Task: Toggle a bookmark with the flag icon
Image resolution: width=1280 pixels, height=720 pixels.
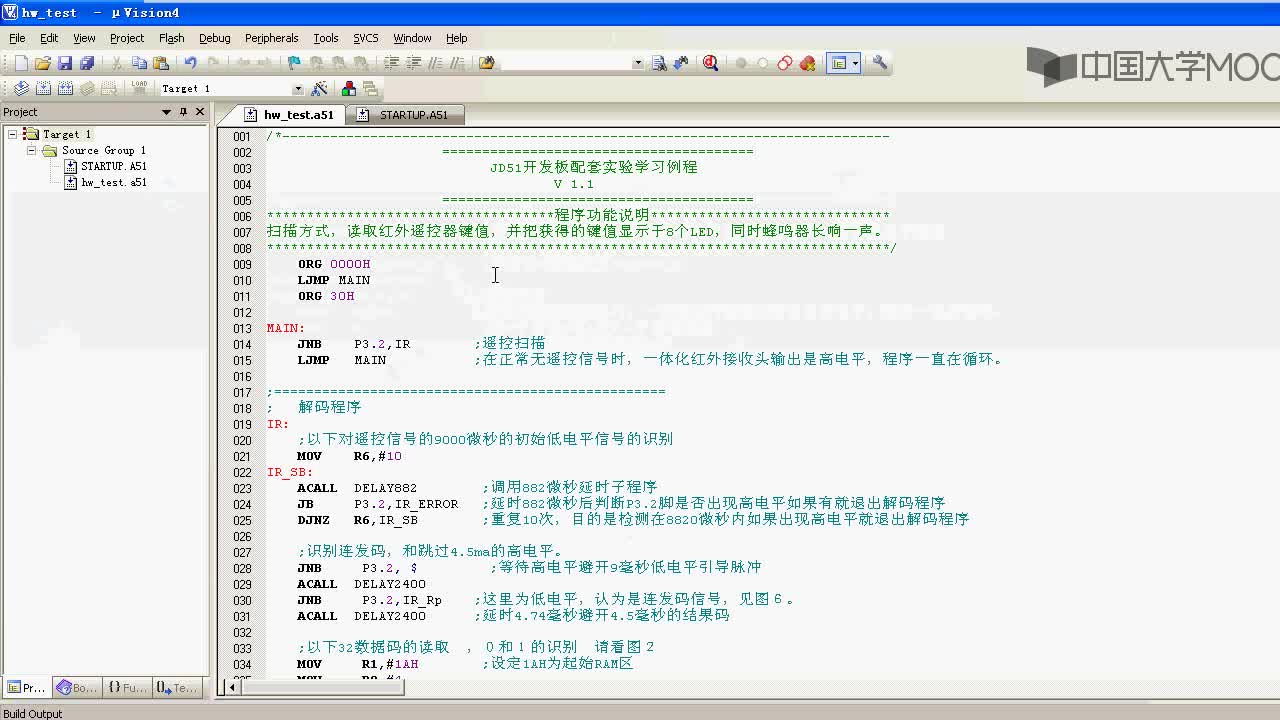Action: tap(294, 63)
